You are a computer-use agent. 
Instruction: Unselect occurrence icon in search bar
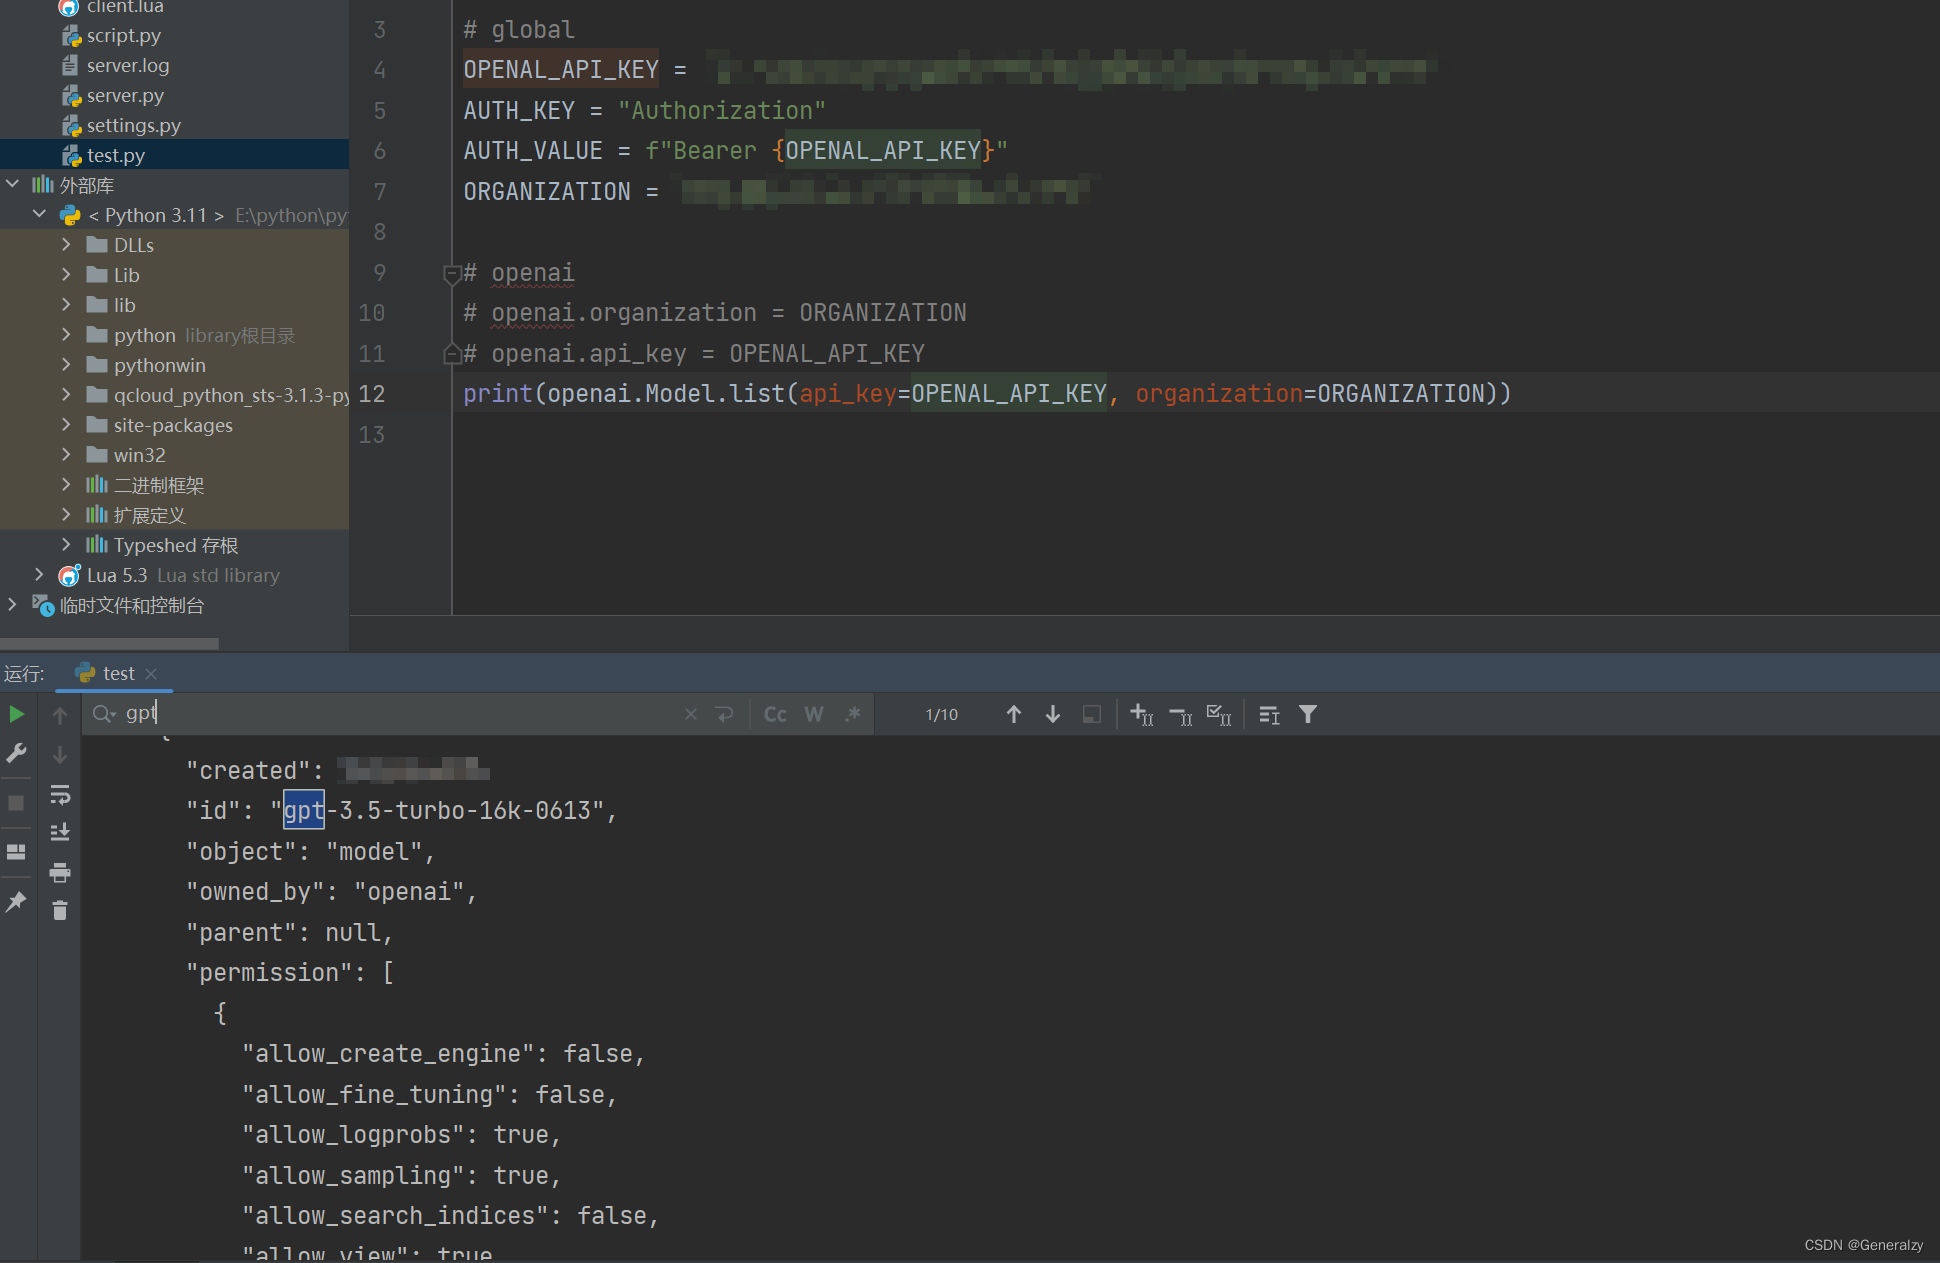1181,715
